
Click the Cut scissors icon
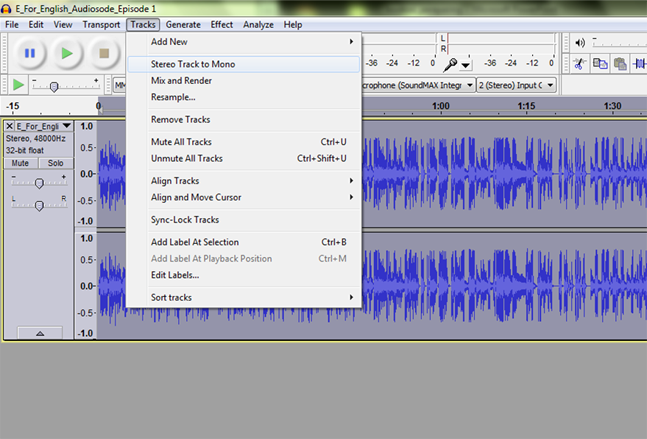coord(578,63)
